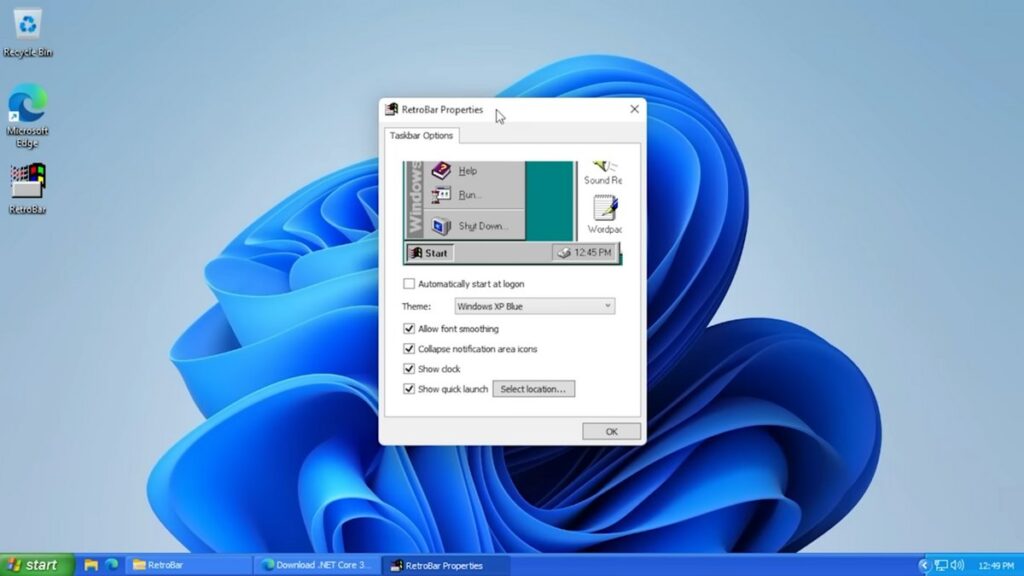
Task: Open the Theme dropdown list
Action: point(534,306)
